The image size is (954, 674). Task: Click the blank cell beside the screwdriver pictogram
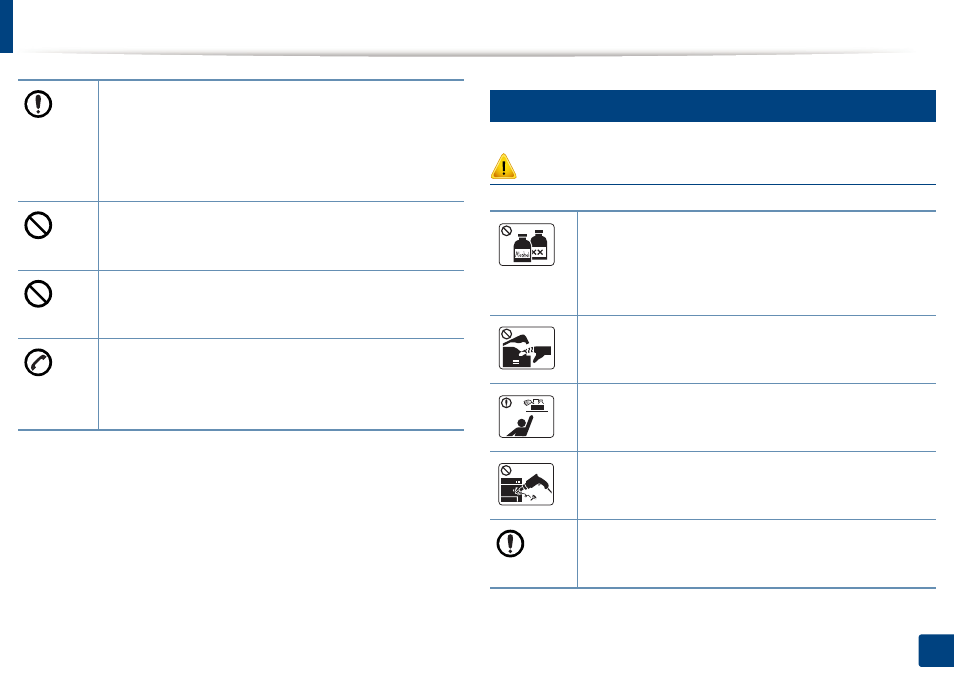pyautogui.click(x=757, y=485)
